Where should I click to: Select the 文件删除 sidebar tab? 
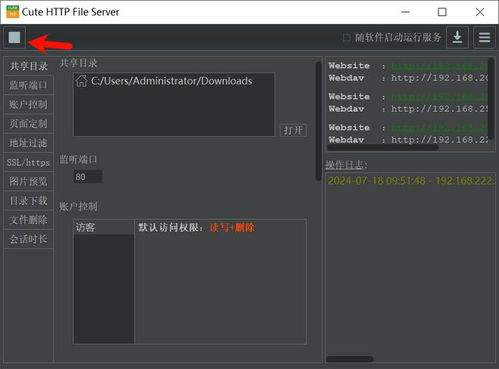point(28,220)
